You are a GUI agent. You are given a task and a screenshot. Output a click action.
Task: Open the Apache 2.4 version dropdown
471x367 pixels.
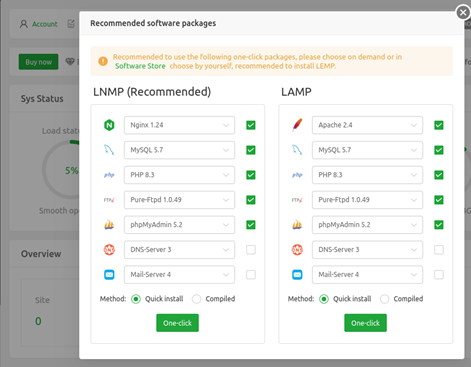click(x=367, y=125)
